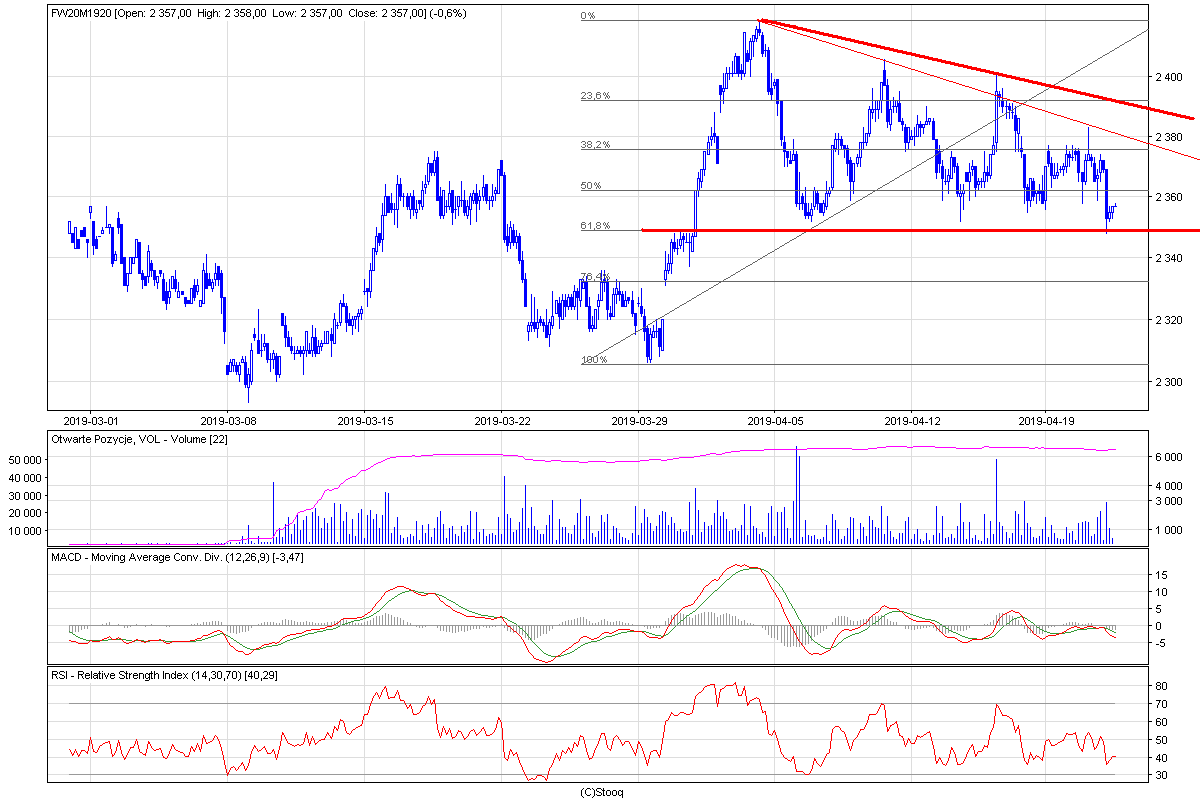Select MACD axis value 10
The width and height of the screenshot is (1200, 800).
[x=1161, y=592]
